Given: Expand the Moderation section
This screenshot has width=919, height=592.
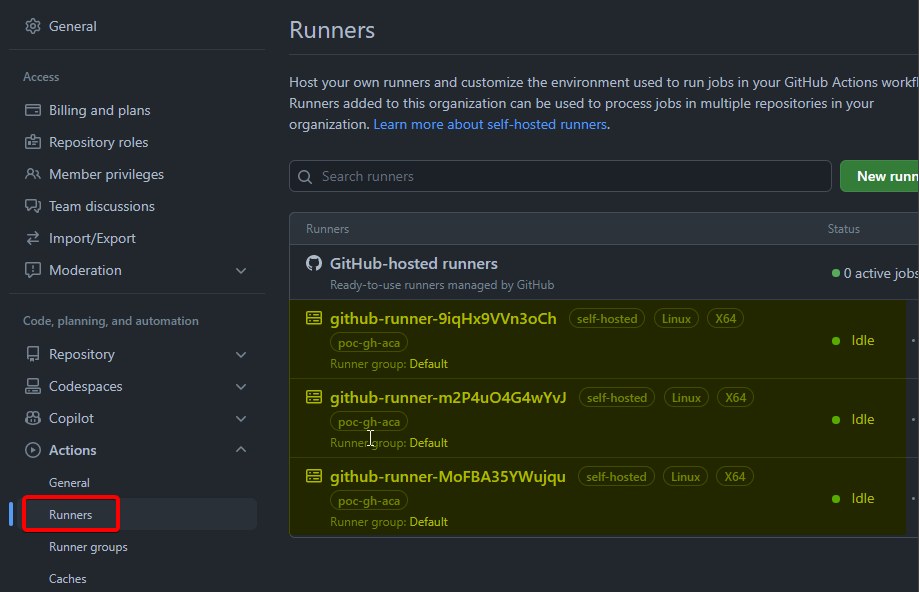Looking at the screenshot, I should pos(240,270).
